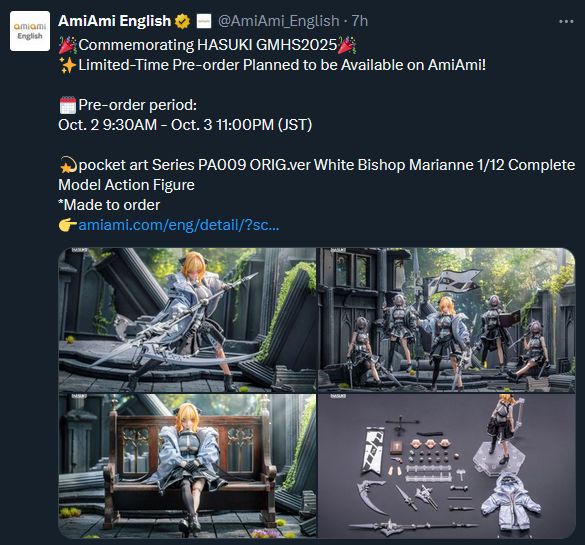Click the shooting star emoji before pocket art
The image size is (585, 545).
[x=68, y=165]
